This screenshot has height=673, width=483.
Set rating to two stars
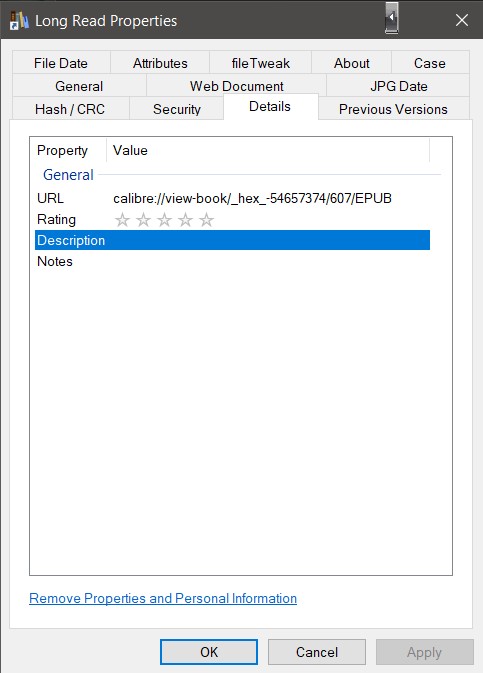pos(143,220)
